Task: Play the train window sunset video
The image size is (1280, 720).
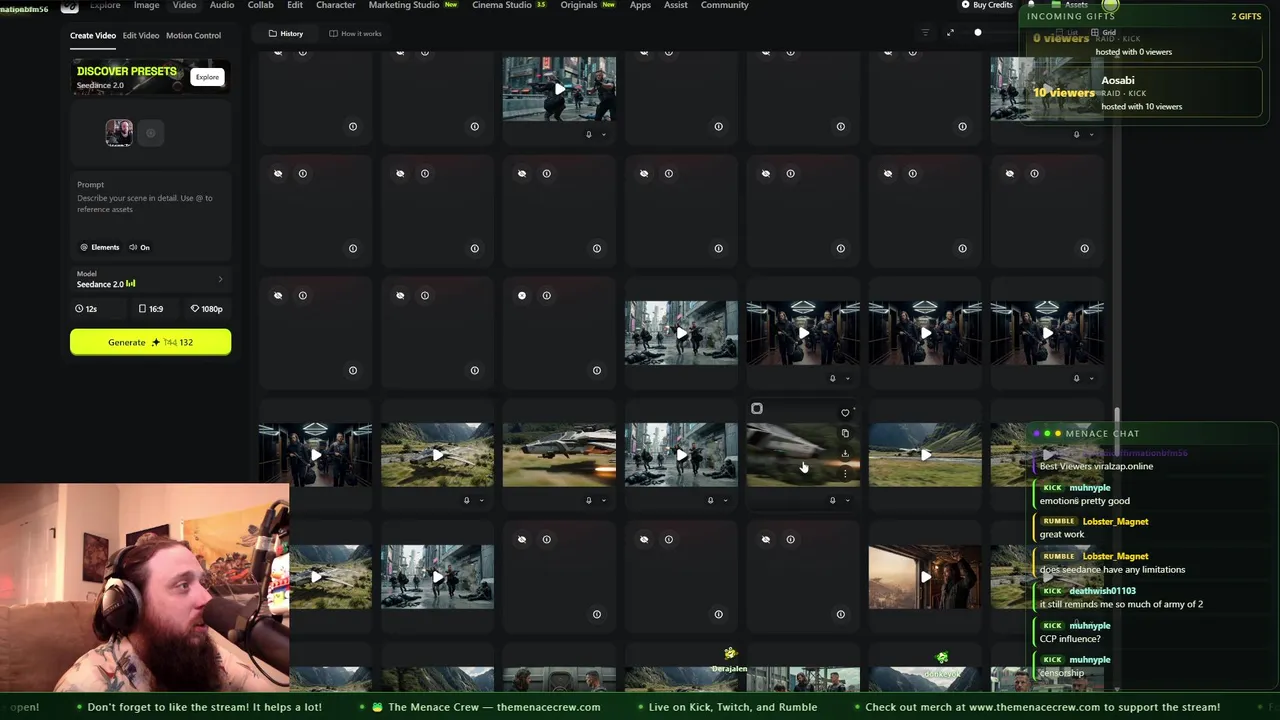Action: click(925, 577)
